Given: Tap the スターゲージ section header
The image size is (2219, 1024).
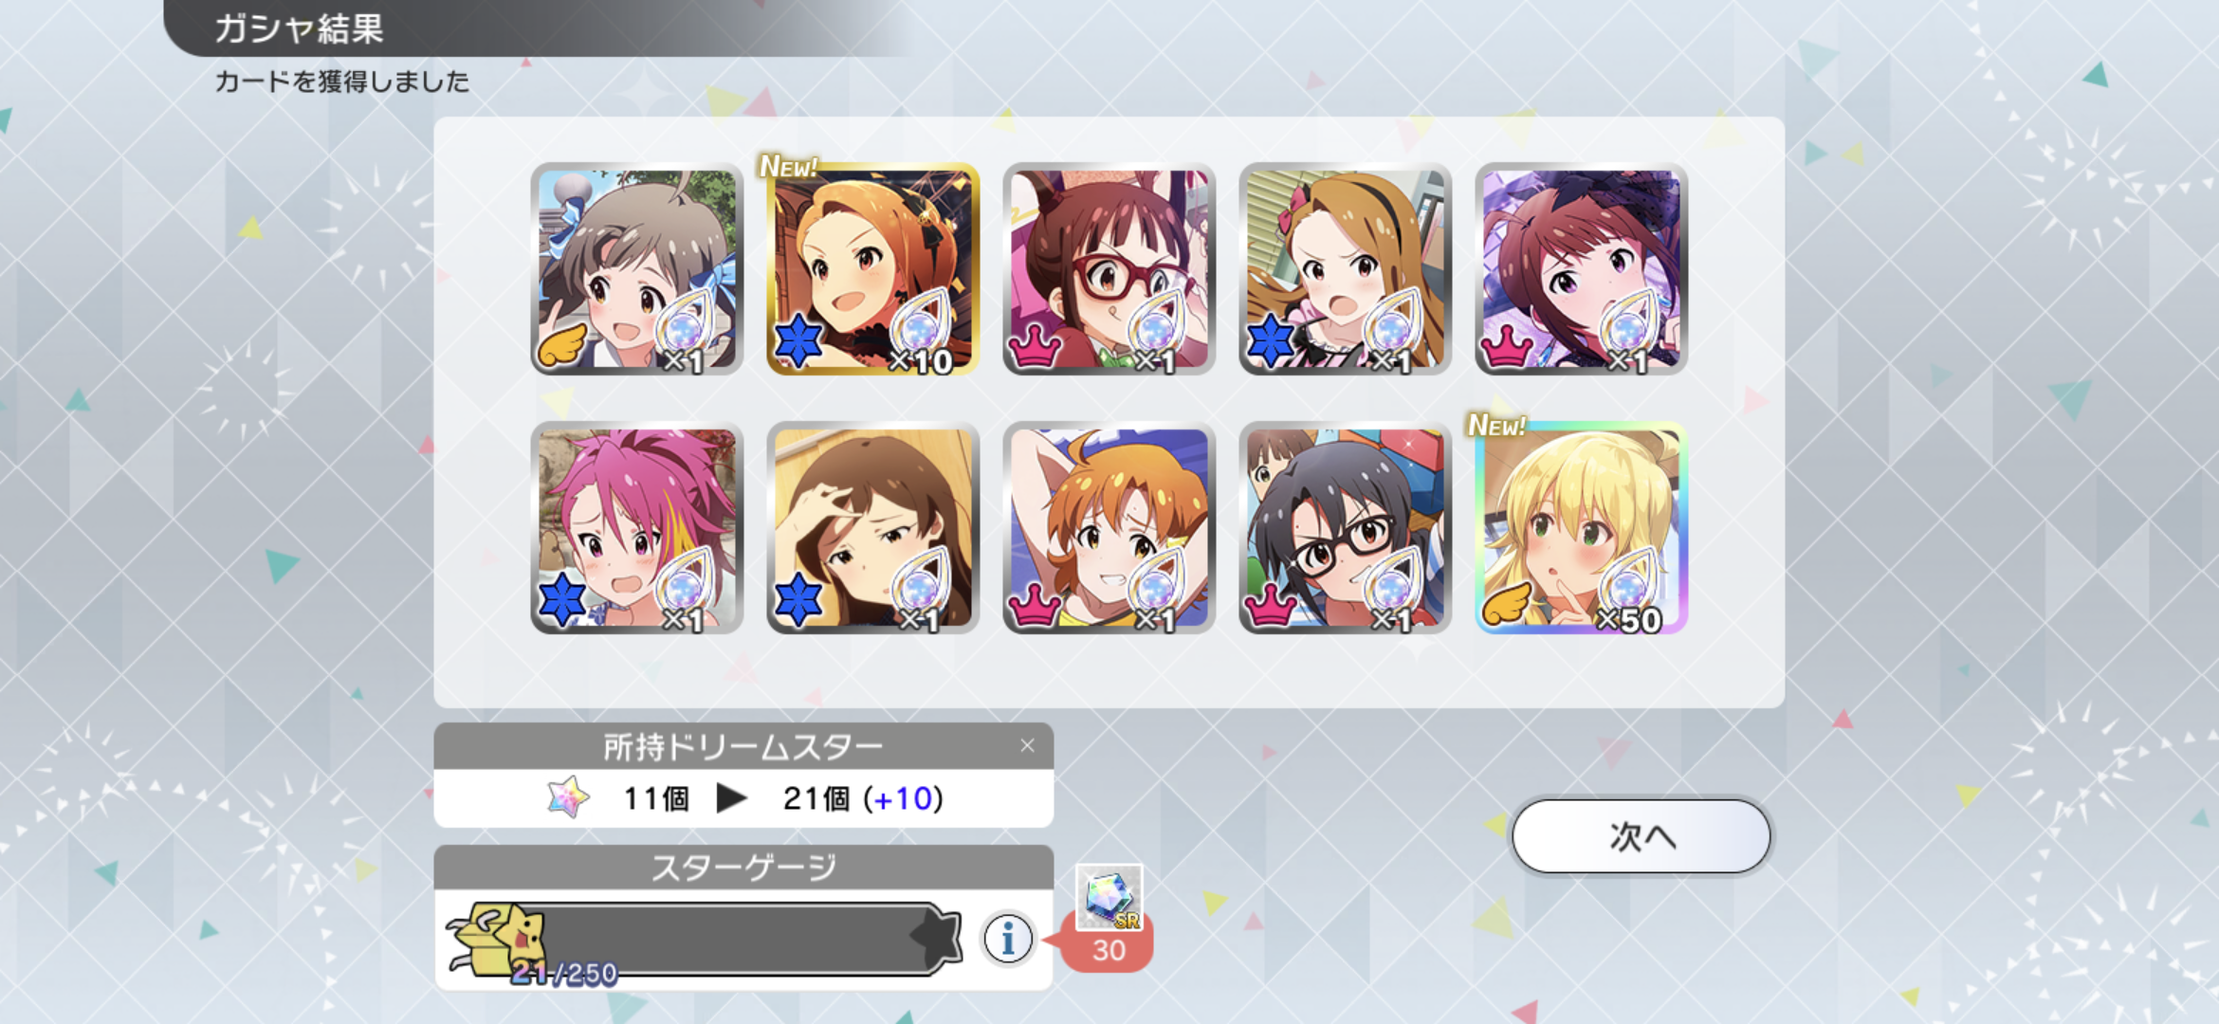Looking at the screenshot, I should pyautogui.click(x=743, y=867).
